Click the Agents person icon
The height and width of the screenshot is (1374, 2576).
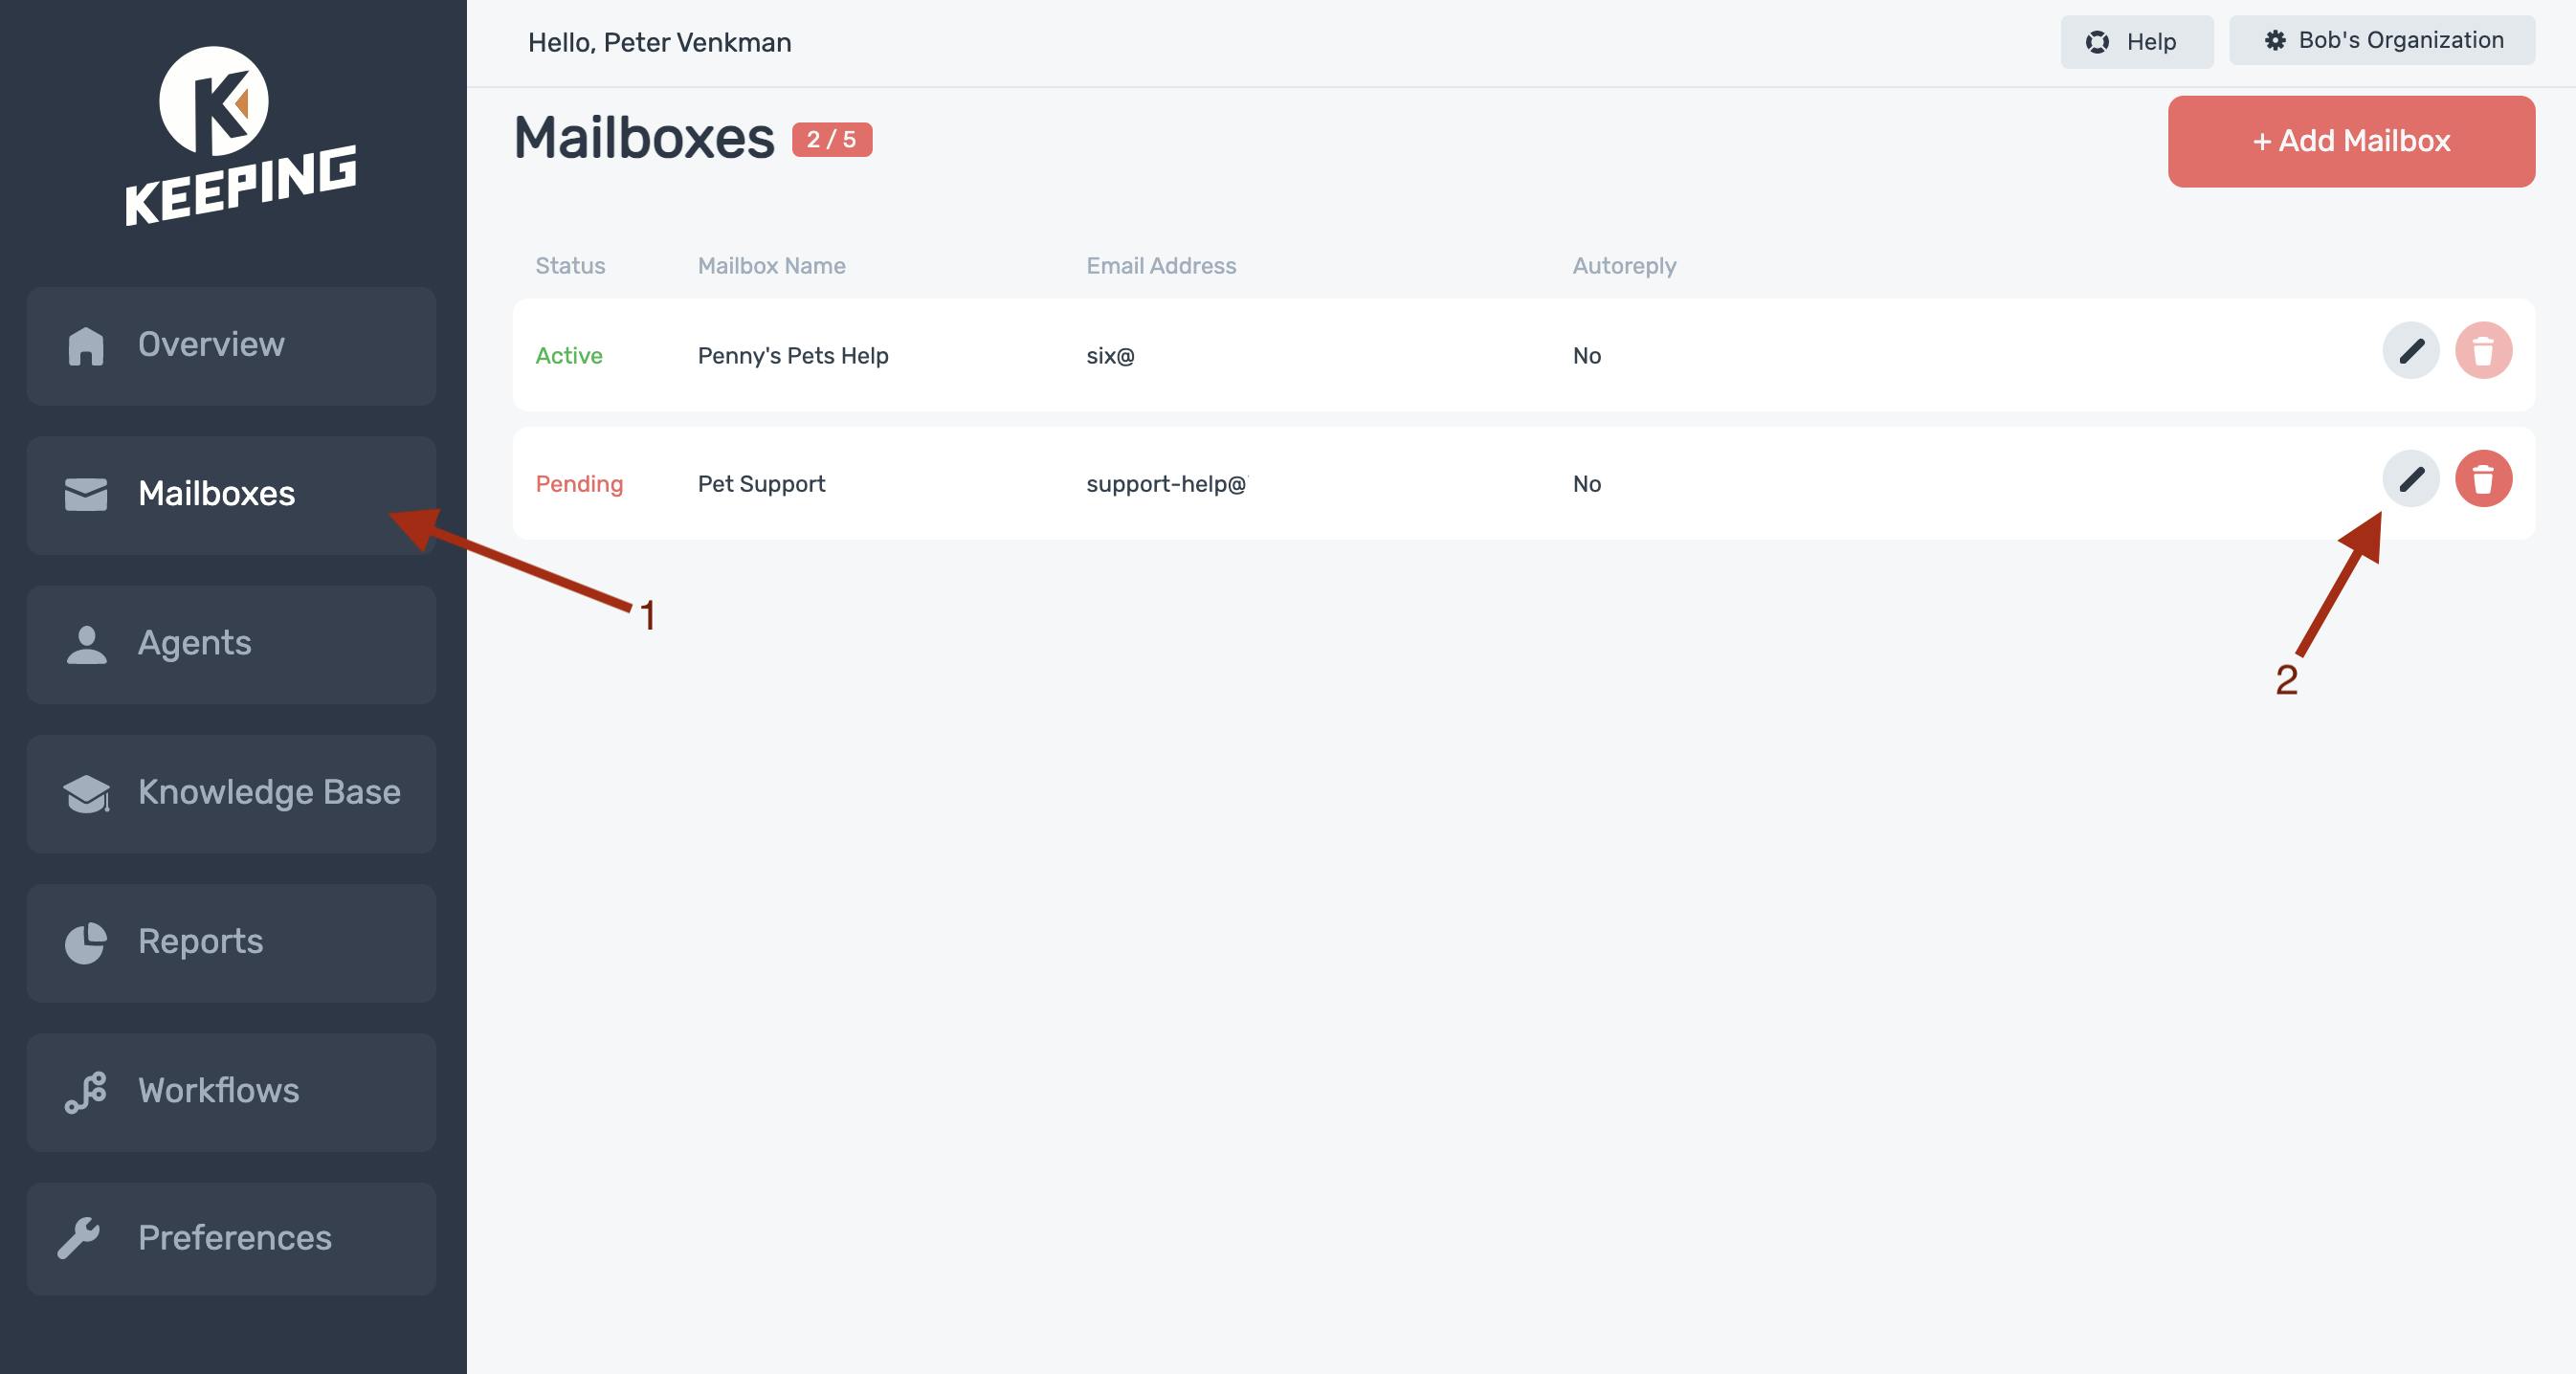pos(86,644)
